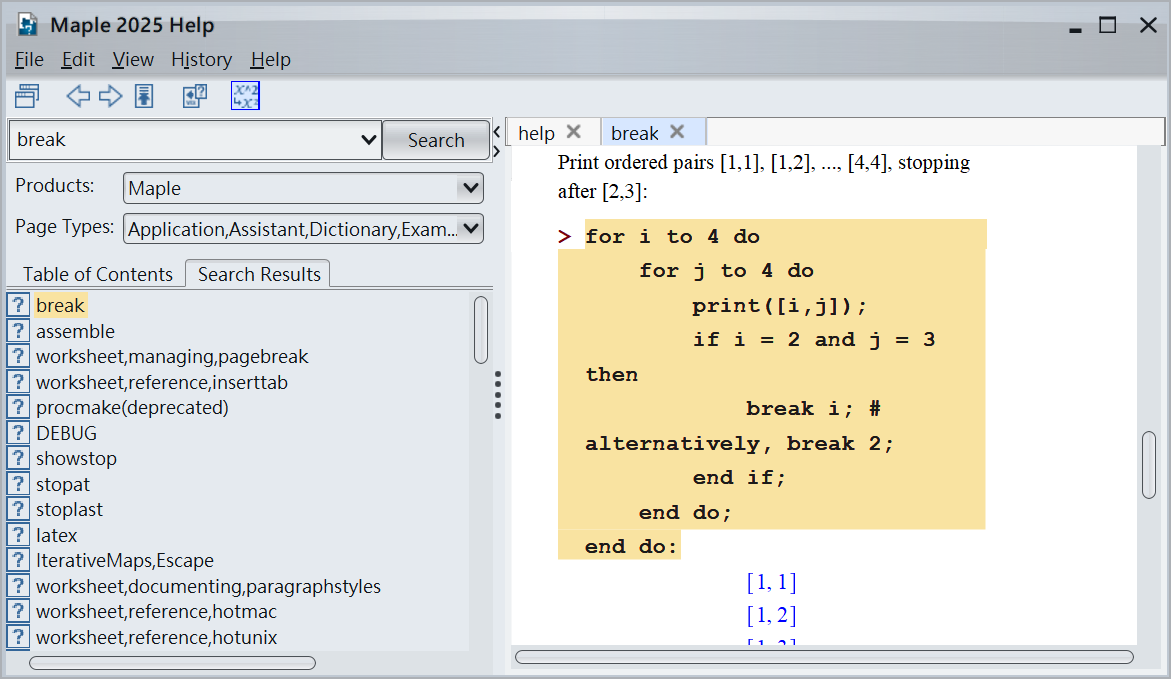Screen dimensions: 1171x679
Task: Open the View menu
Action: click(x=133, y=60)
